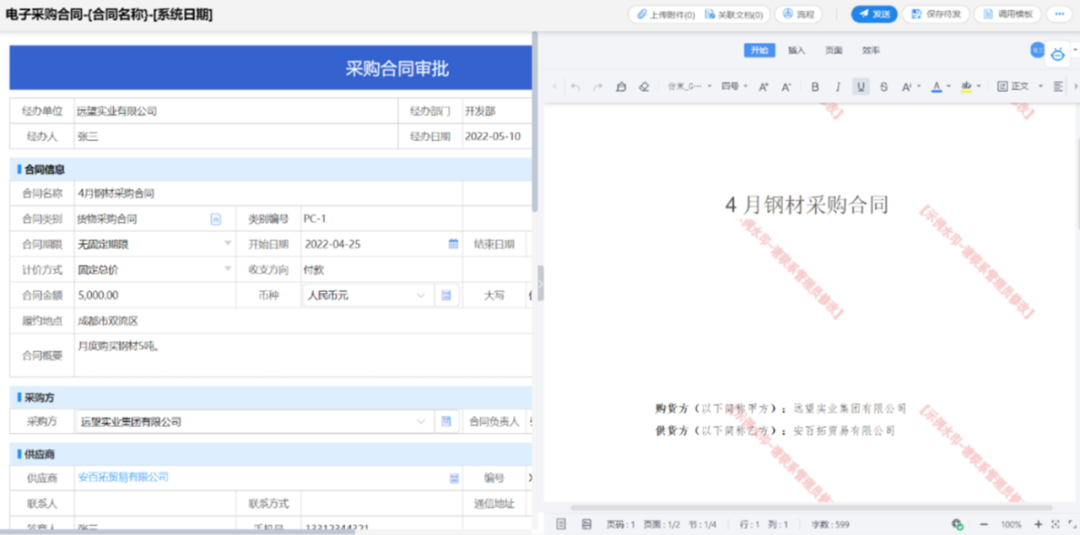This screenshot has width=1080, height=535.
Task: Click the robot assistant icon
Action: click(1058, 54)
